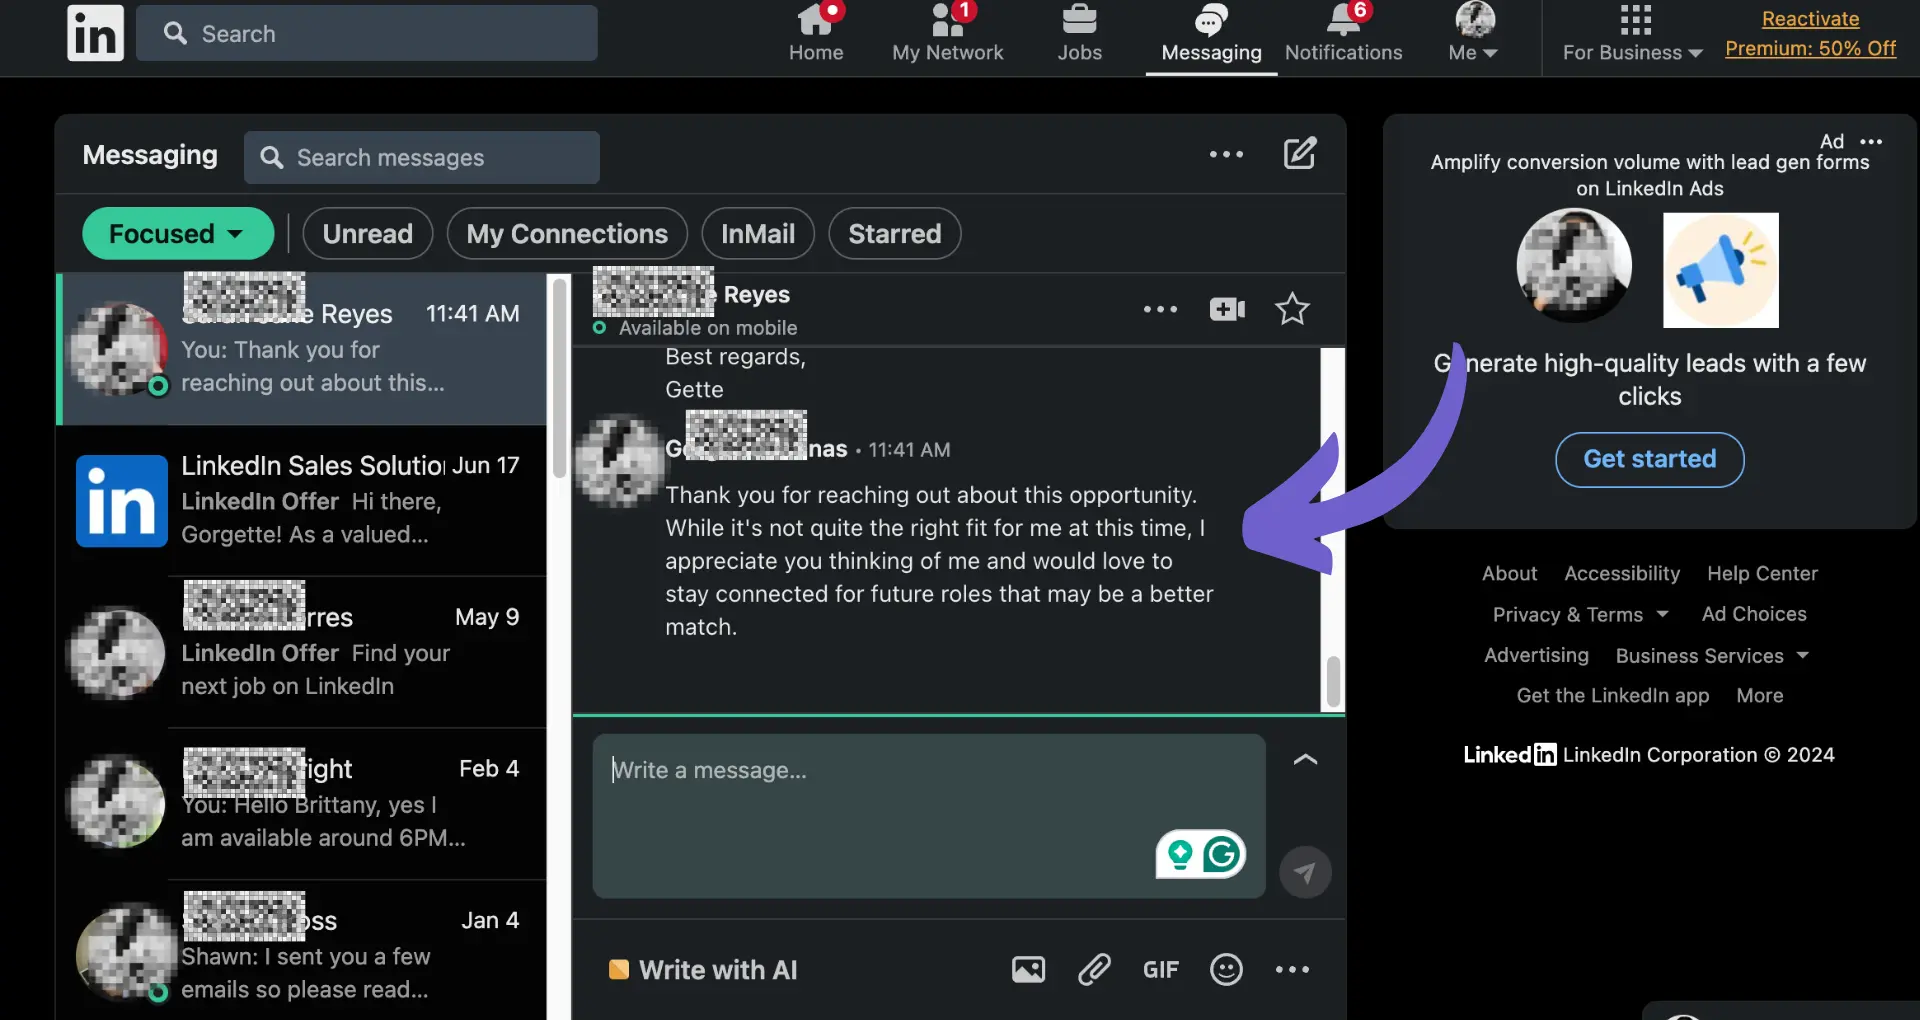Click Write with AI button
Image resolution: width=1920 pixels, height=1020 pixels.
(703, 970)
